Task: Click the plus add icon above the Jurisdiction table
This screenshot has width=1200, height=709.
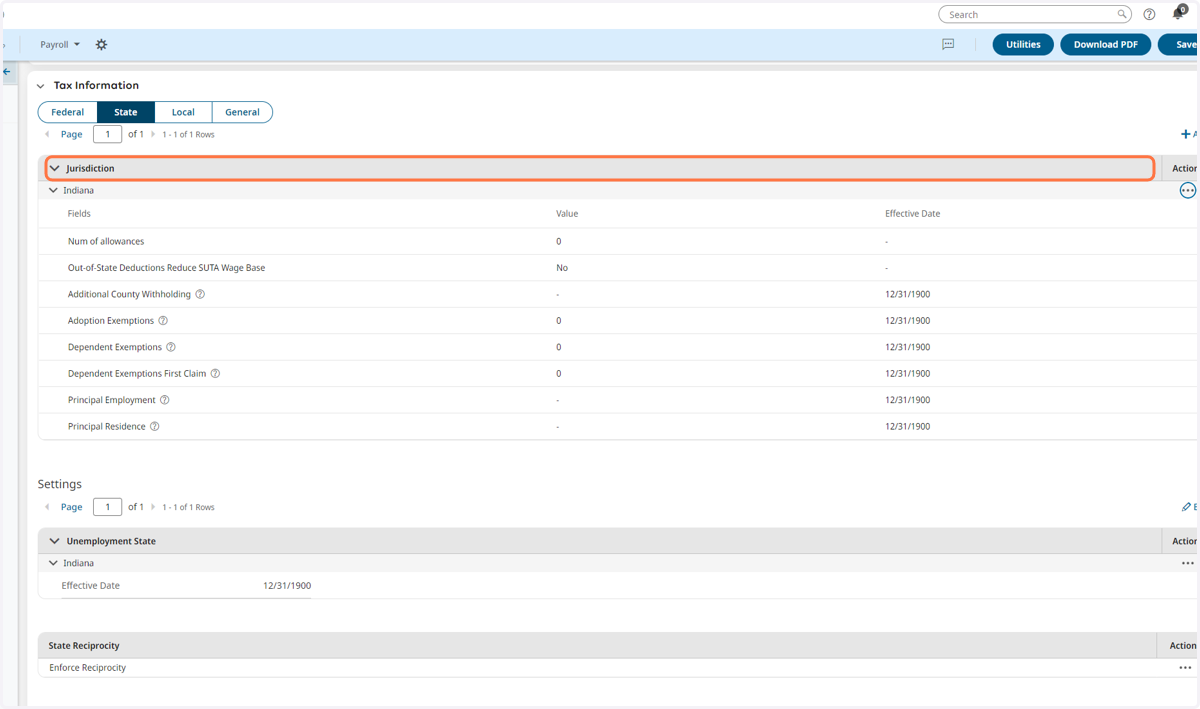Action: click(x=1186, y=134)
